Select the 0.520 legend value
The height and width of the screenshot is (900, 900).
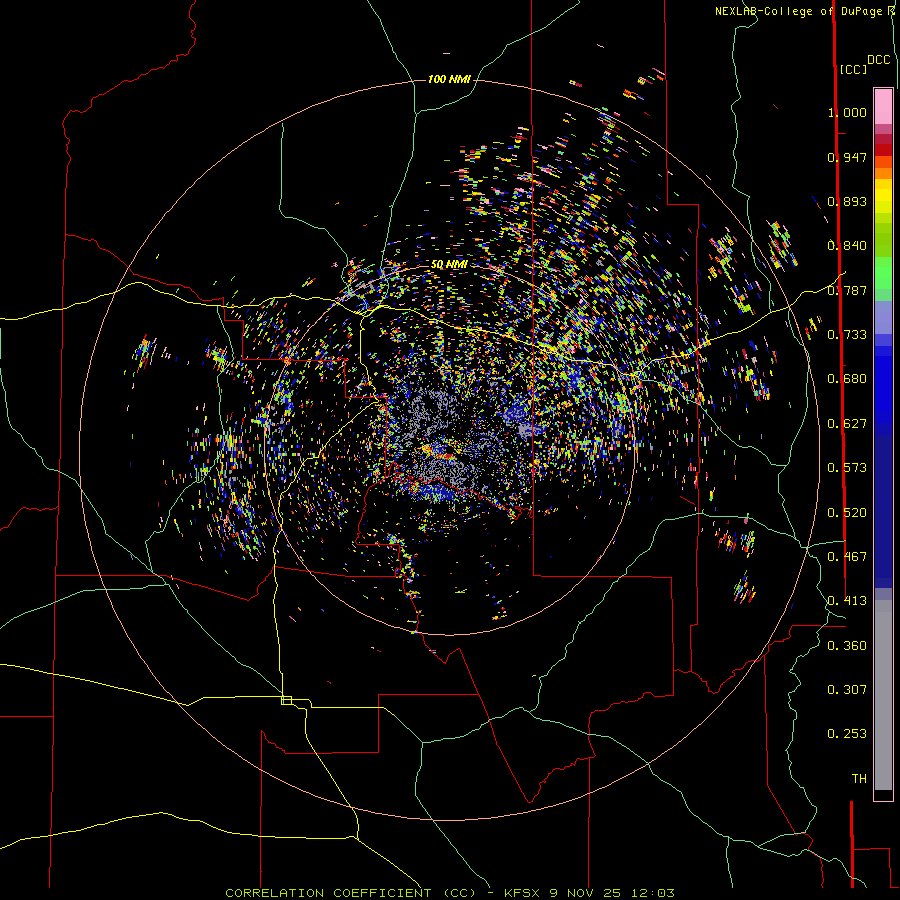(847, 513)
